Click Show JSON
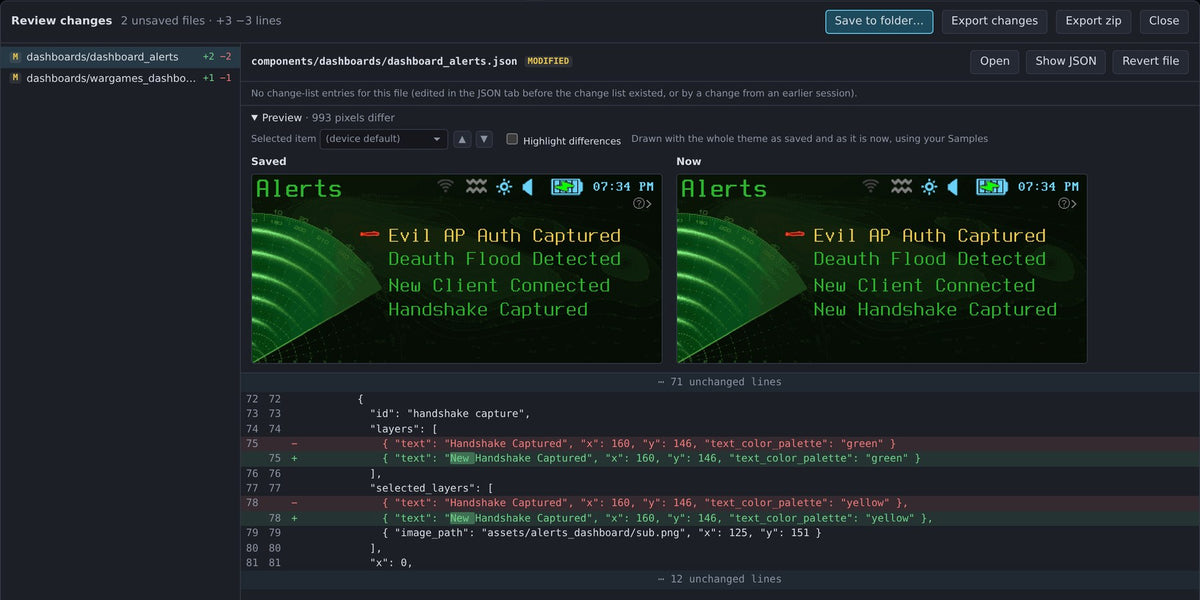The width and height of the screenshot is (1200, 600). click(1065, 61)
